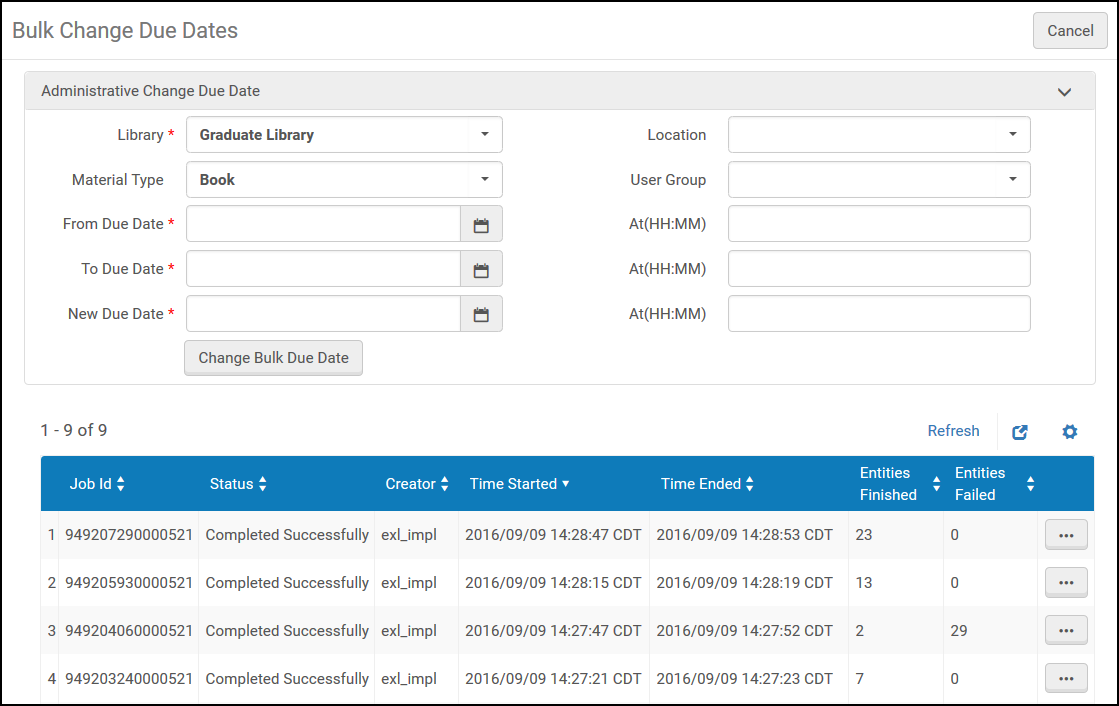Click the Refresh link

[x=953, y=431]
